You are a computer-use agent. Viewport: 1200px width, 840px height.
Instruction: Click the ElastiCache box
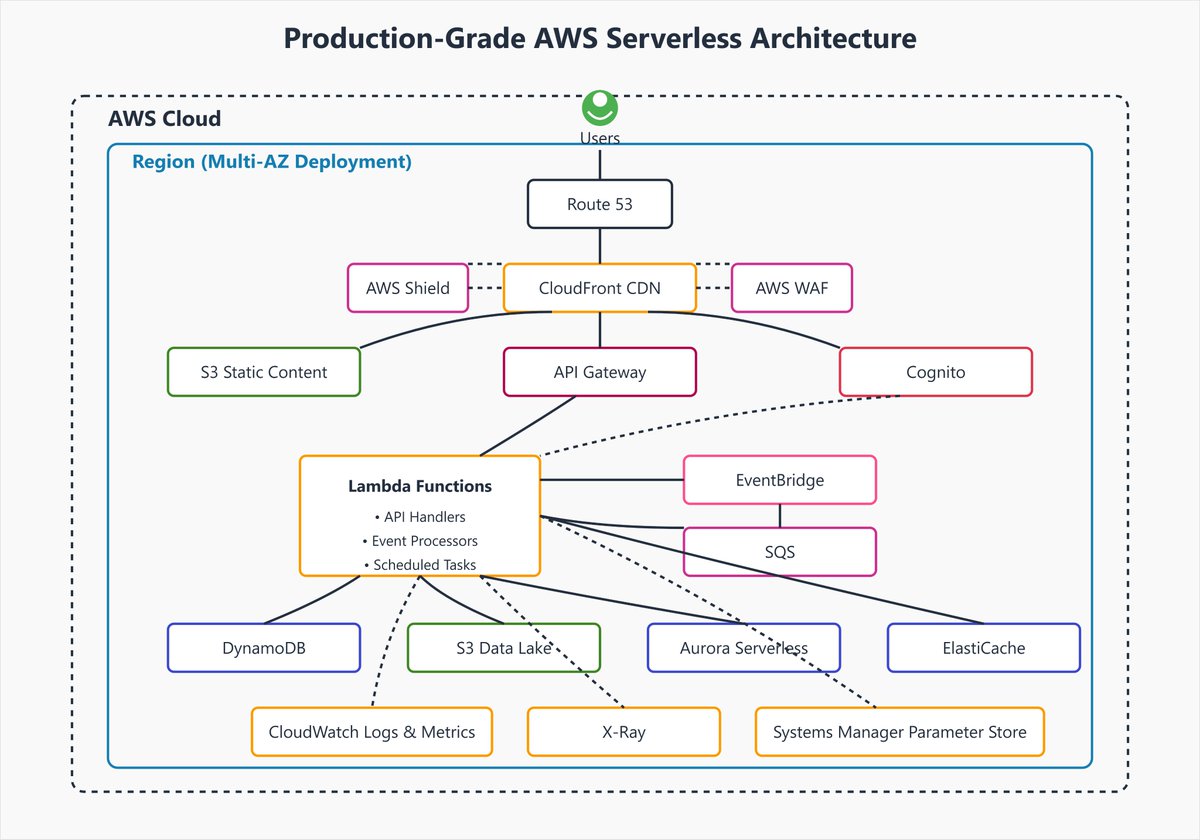tap(984, 648)
